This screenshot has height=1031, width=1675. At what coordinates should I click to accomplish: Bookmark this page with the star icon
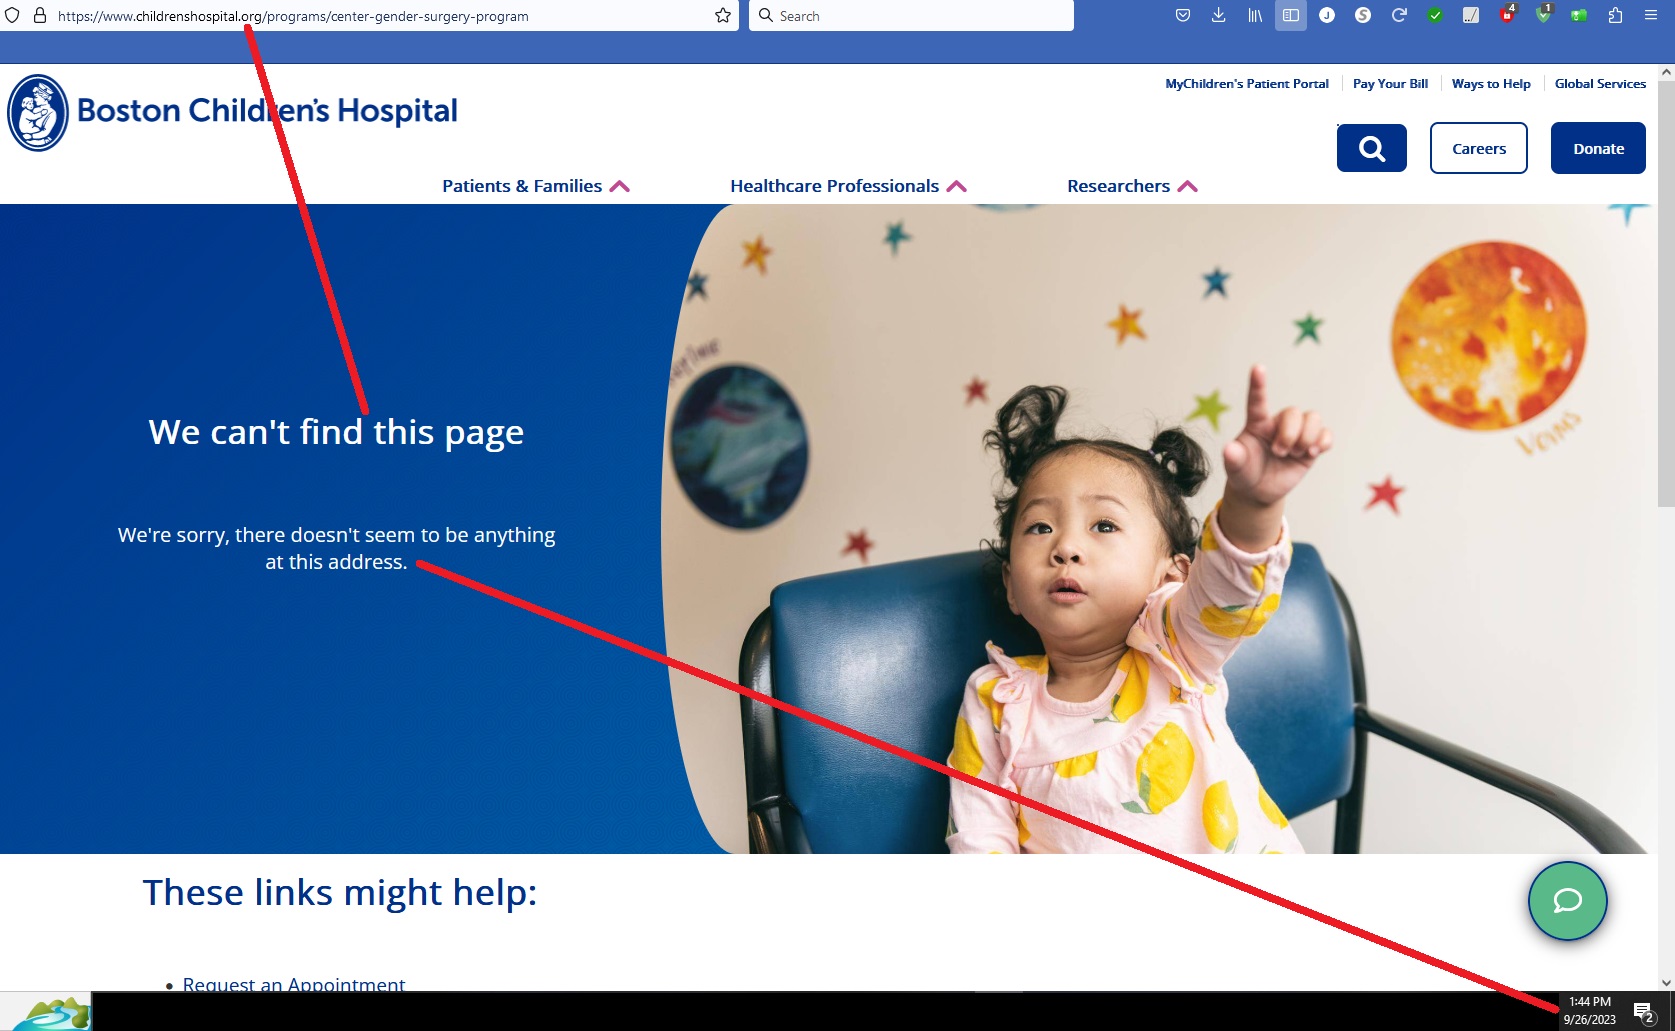(x=723, y=16)
